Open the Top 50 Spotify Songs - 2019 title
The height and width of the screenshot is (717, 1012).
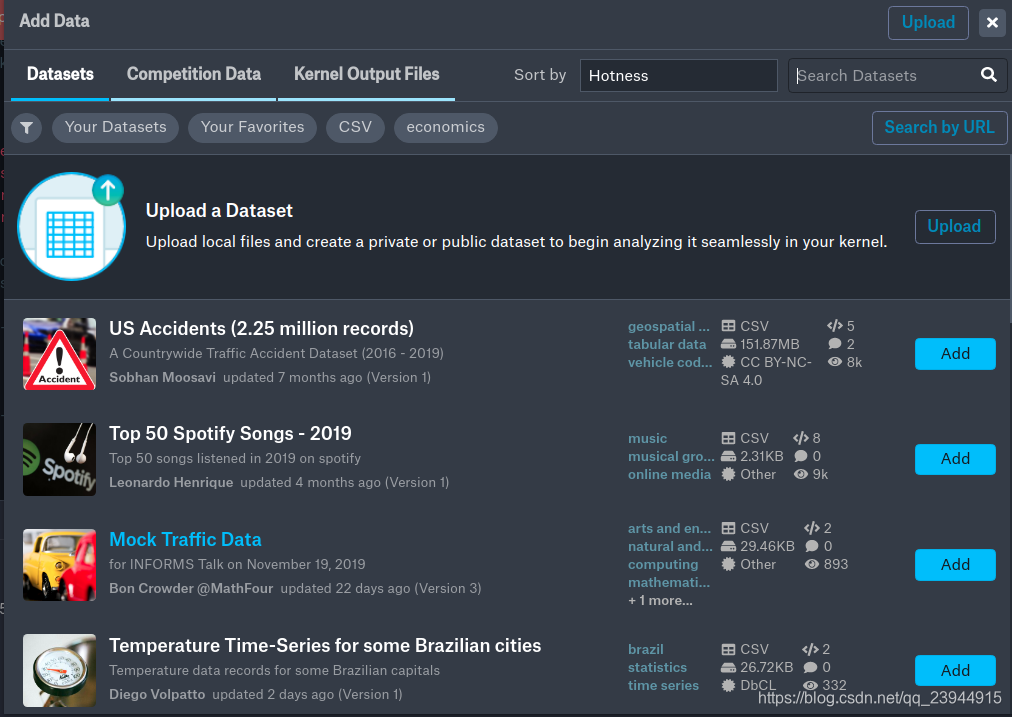coord(230,433)
